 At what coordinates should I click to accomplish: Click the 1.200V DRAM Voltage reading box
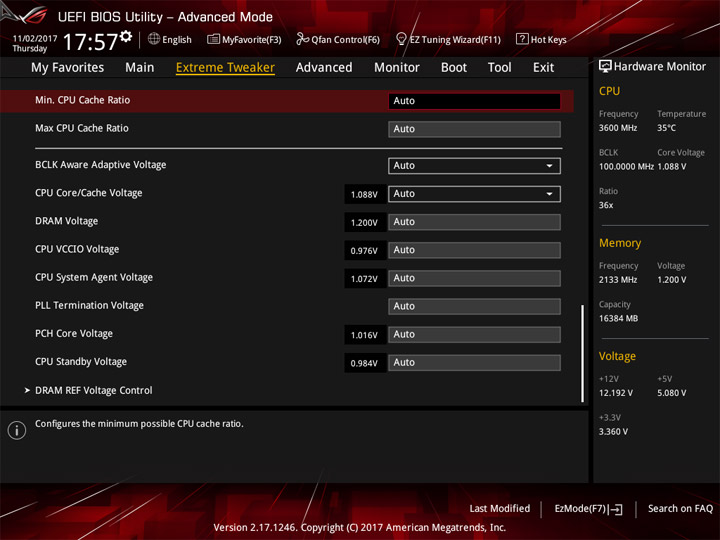click(364, 222)
